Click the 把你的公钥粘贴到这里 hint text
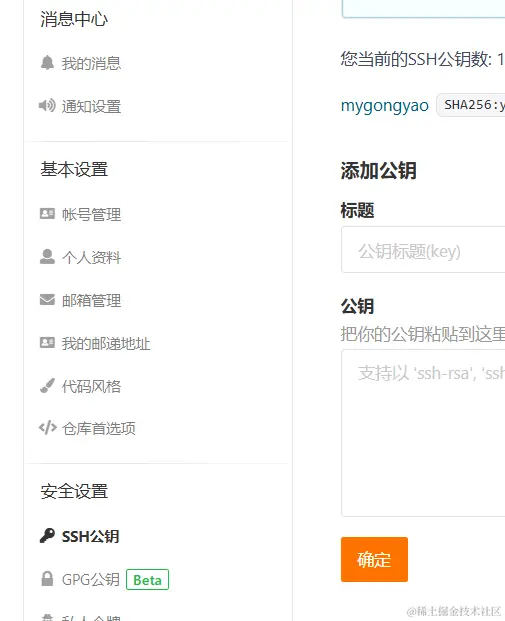The image size is (505, 621). pos(423,334)
